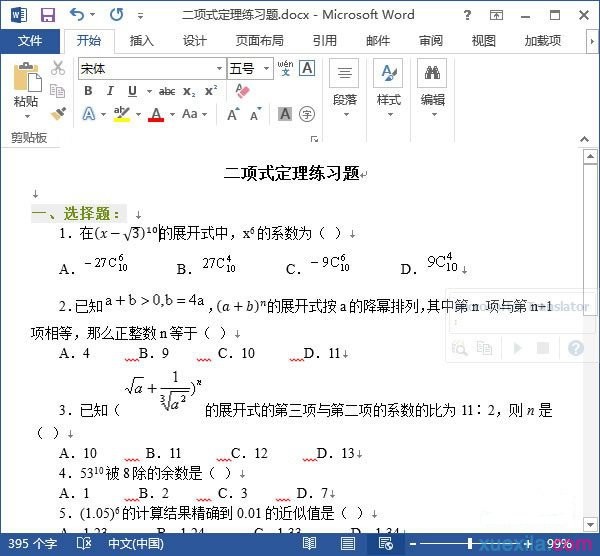Toggle Underline formatting
Image resolution: width=600 pixels, height=556 pixels.
(x=132, y=91)
